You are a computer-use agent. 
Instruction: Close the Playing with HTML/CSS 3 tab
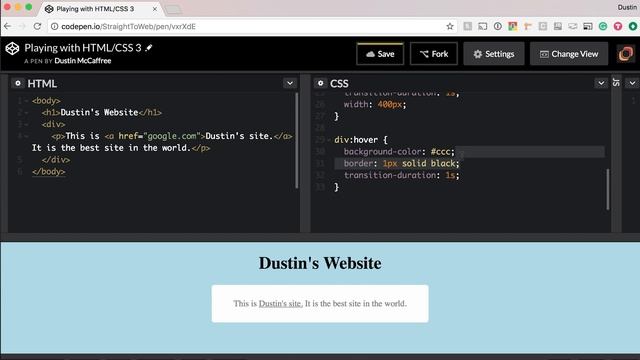[x=155, y=9]
